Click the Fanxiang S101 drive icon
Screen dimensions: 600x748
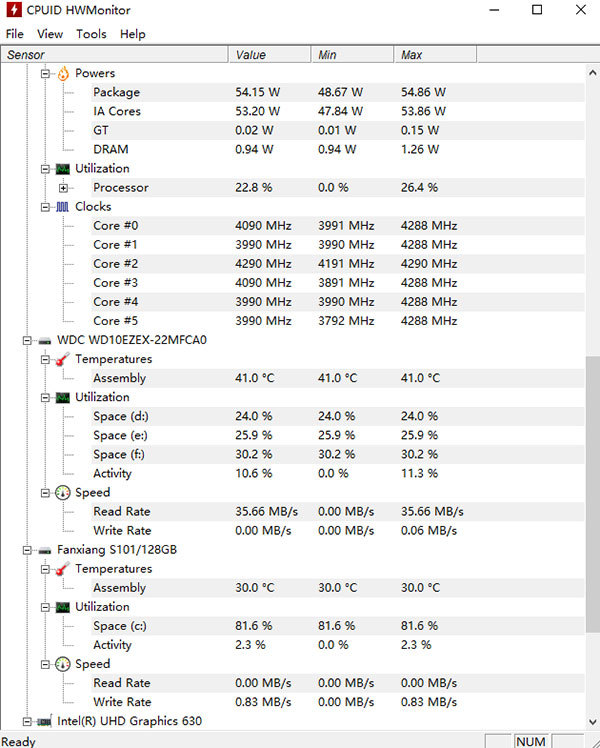point(44,550)
